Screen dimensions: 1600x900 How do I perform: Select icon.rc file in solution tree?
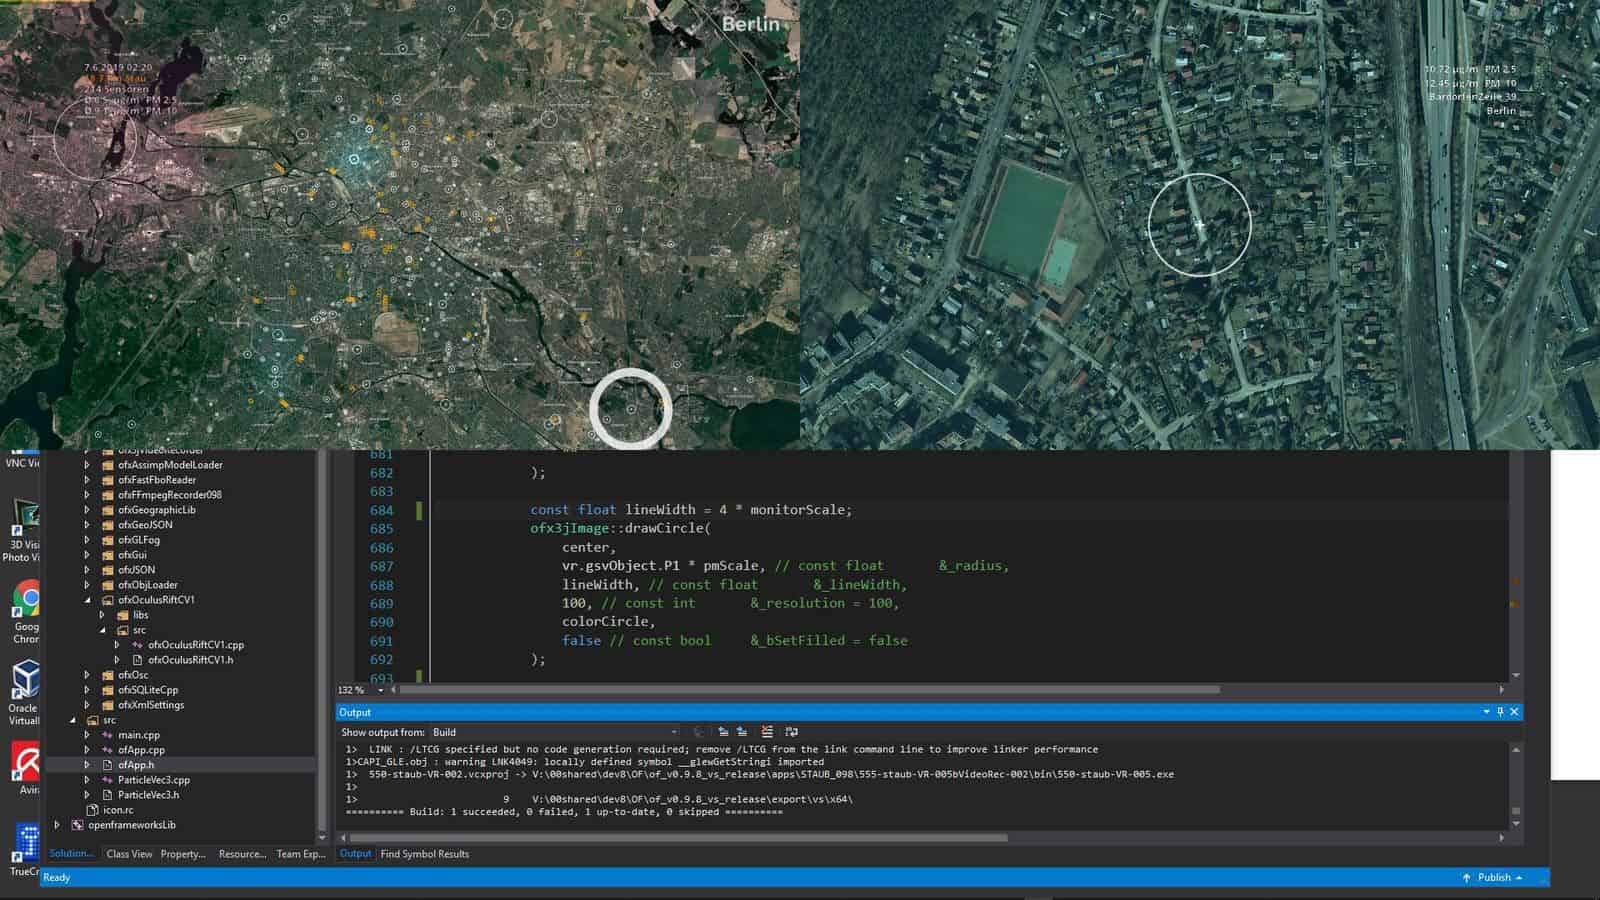[117, 810]
